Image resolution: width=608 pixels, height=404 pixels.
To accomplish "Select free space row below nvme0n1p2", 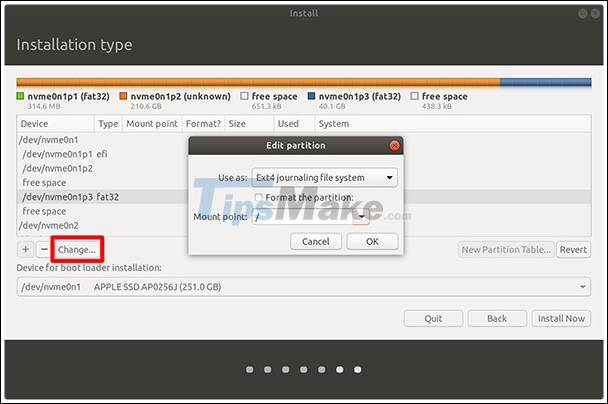I will pyautogui.click(x=304, y=183).
